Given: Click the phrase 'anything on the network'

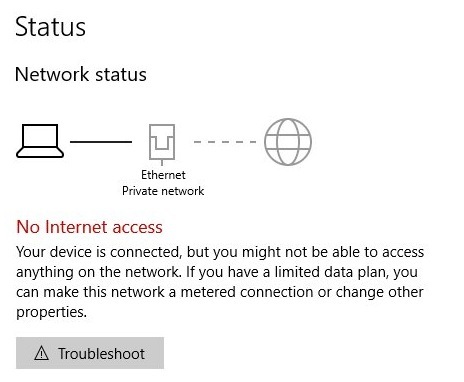Looking at the screenshot, I should pyautogui.click(x=99, y=272).
